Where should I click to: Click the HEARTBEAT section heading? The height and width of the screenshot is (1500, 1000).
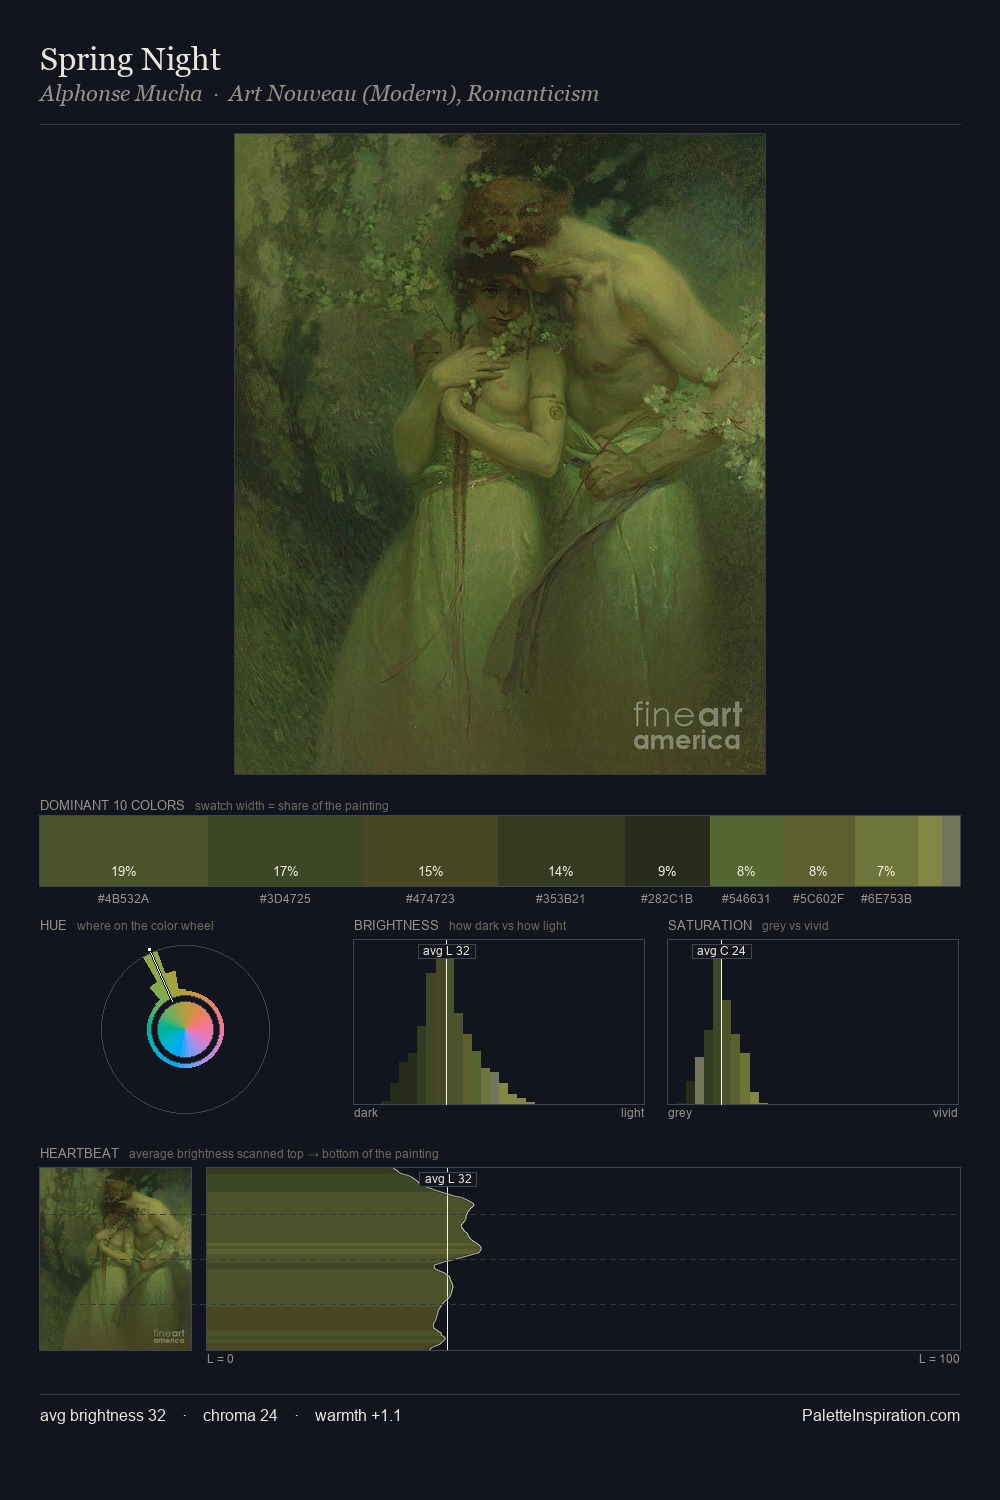click(79, 1153)
